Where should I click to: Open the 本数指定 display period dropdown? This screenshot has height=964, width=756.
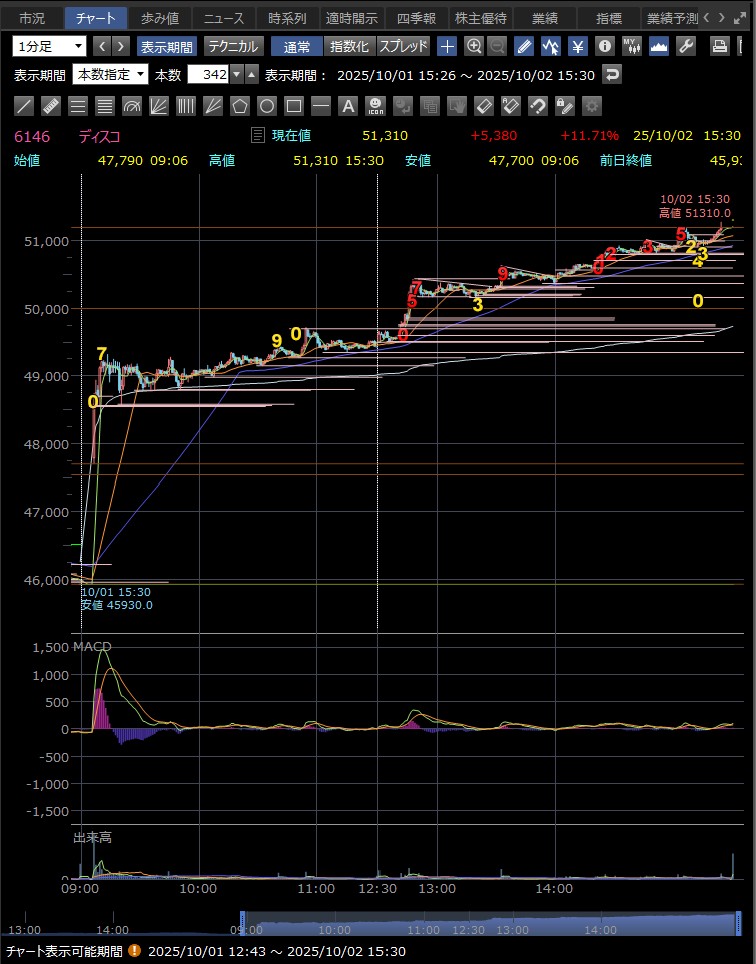pos(110,74)
